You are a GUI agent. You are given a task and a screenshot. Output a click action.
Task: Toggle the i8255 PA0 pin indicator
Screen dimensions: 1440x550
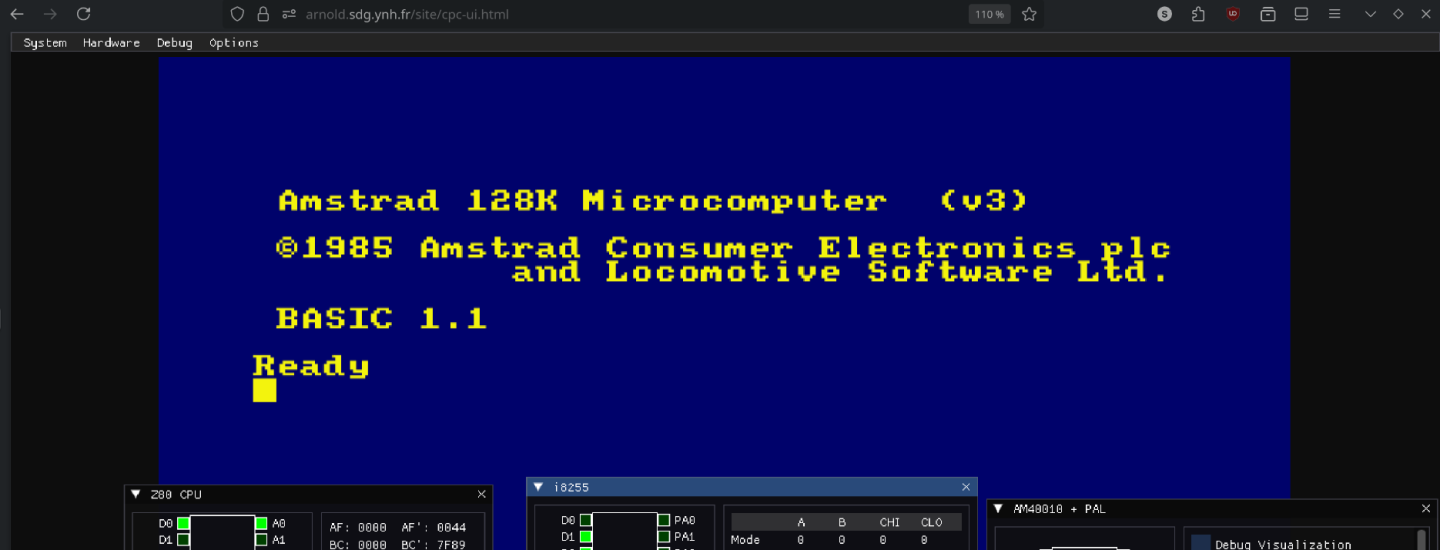tap(664, 520)
